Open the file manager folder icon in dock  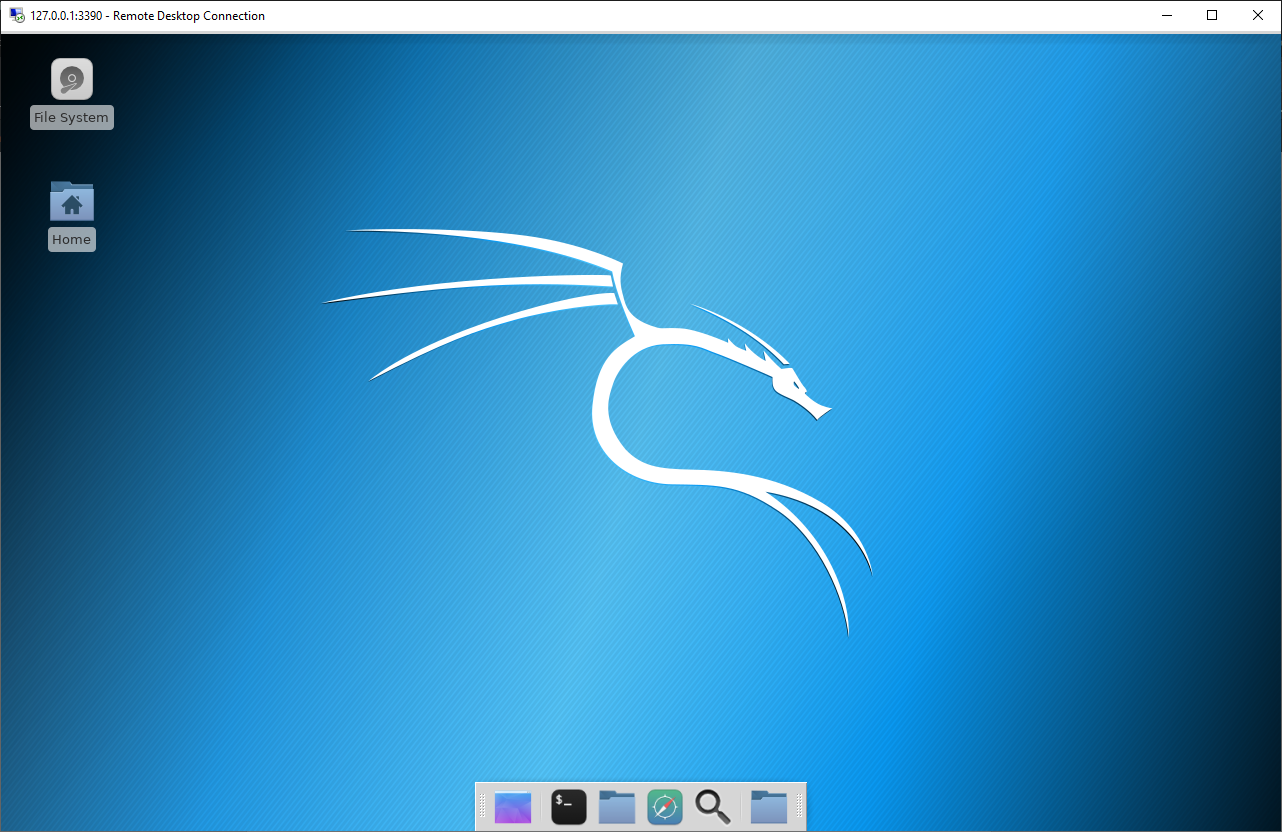coord(616,806)
